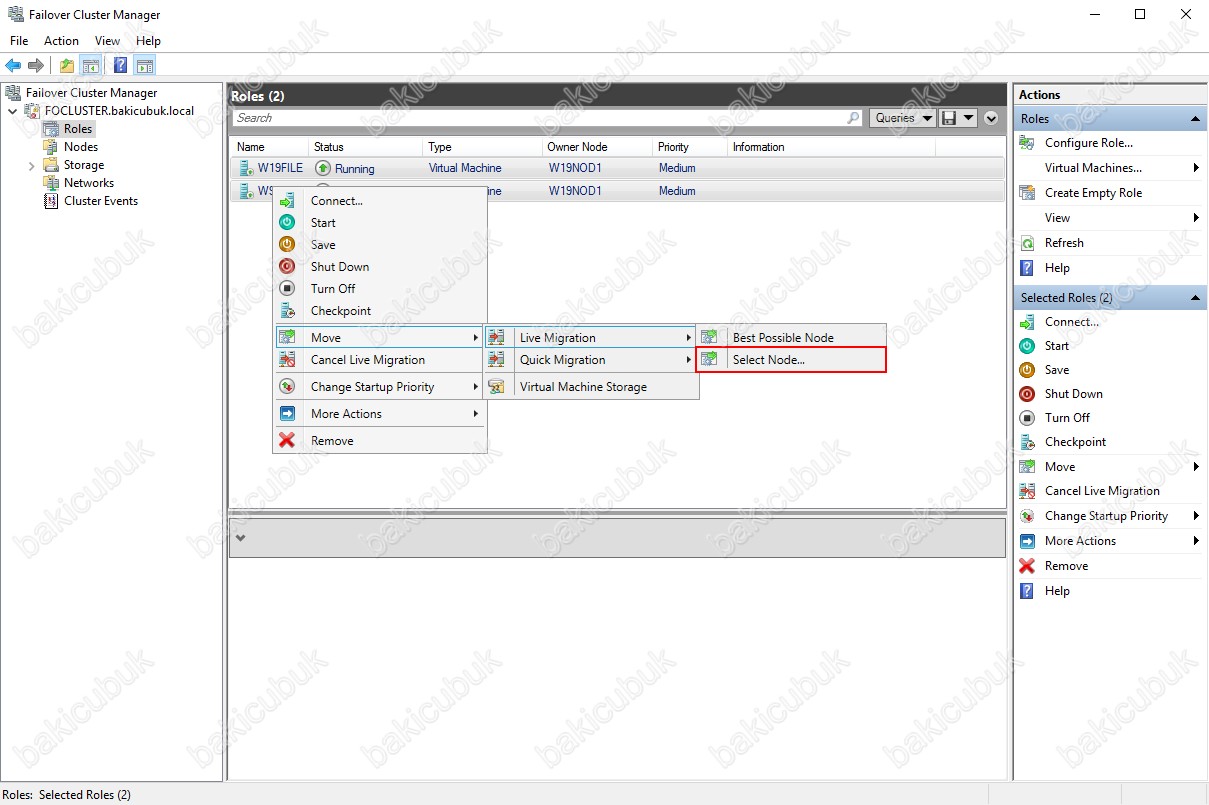Choose Connect... in the context menu

tap(380, 201)
